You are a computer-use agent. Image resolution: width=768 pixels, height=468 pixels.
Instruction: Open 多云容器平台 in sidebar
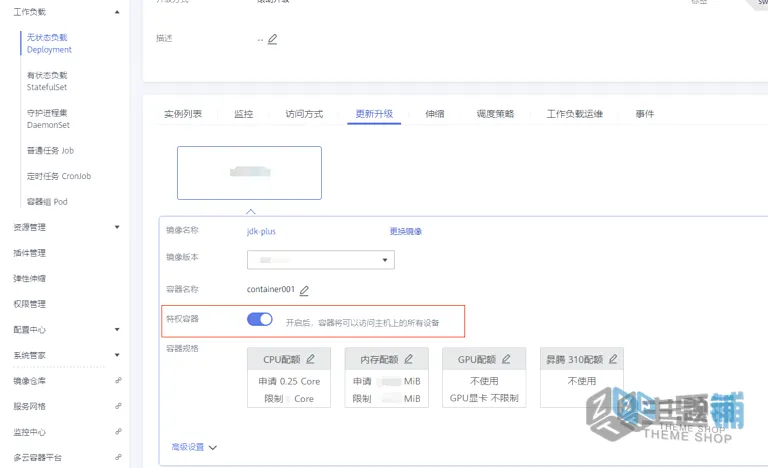pyautogui.click(x=38, y=457)
